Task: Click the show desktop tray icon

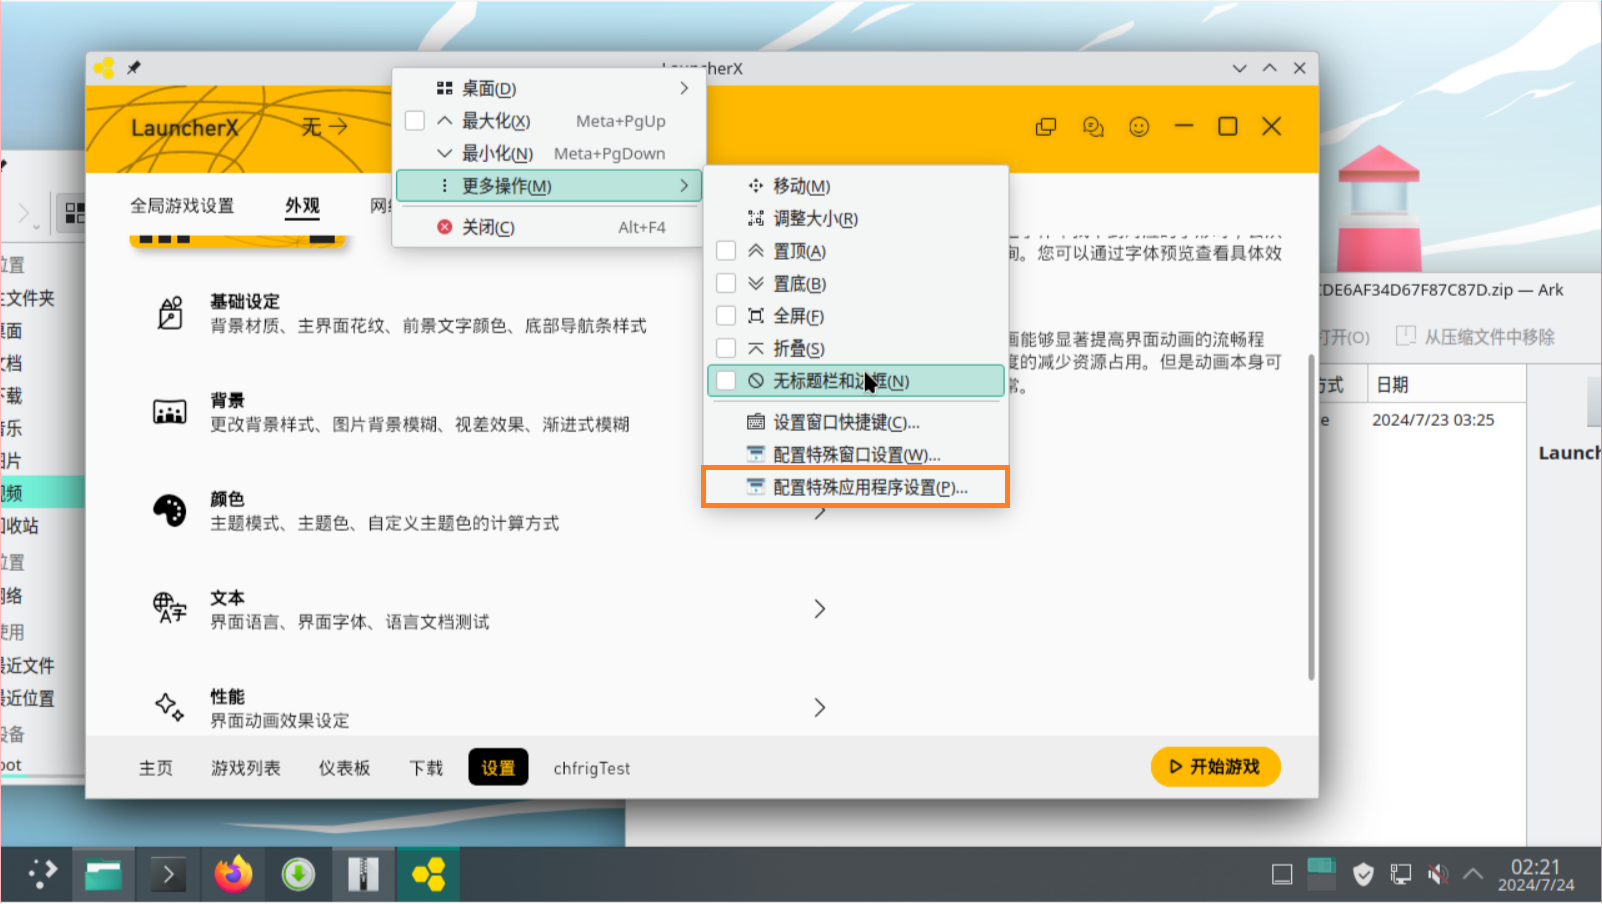Action: click(x=1282, y=875)
